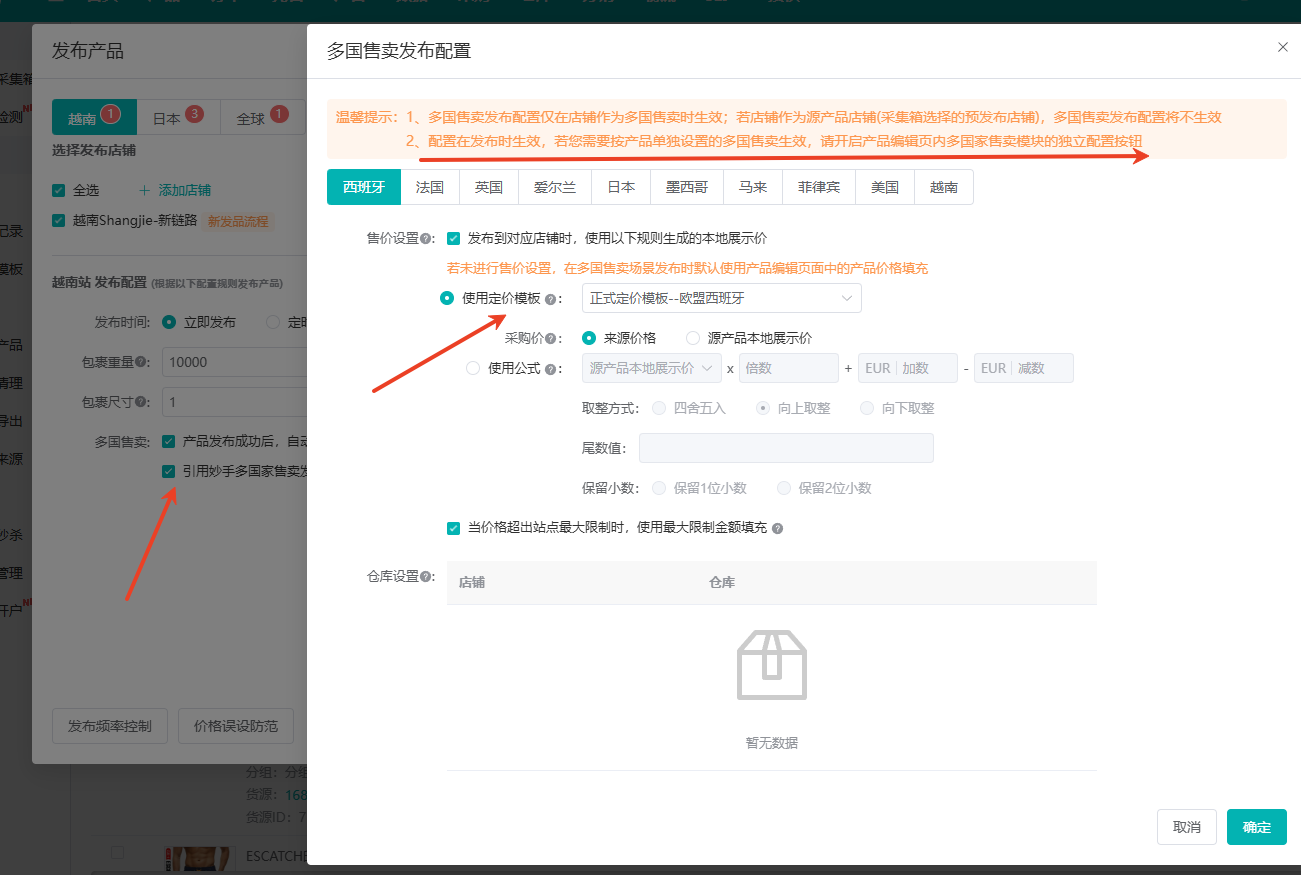
Task: Click the help icon beside 包裹重量
Action: pos(141,362)
